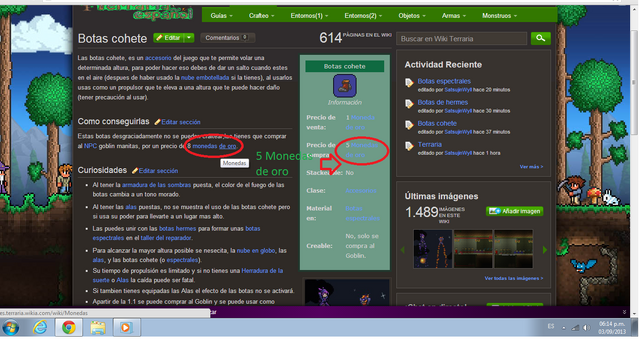The width and height of the screenshot is (640, 360).
Task: Click the edit icon beside Botas cohete activity
Action: click(409, 125)
